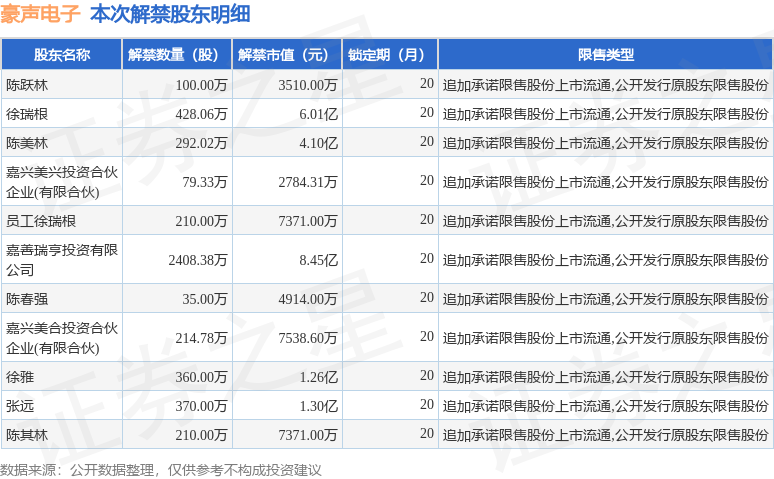Screen dimensions: 774x479
Task: Click restriction type text in 徐雅 row
Action: coord(606,377)
